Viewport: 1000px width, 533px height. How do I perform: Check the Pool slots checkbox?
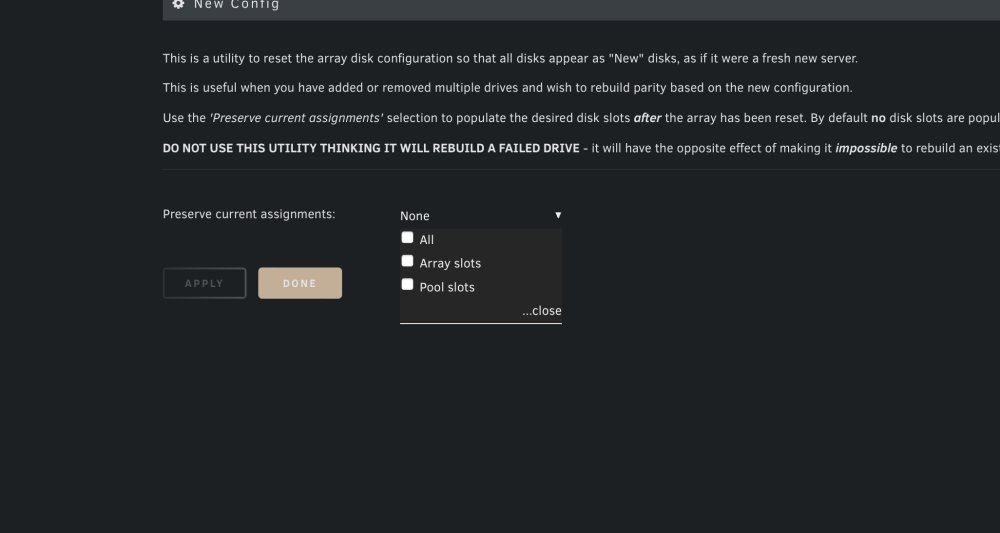[x=408, y=285]
